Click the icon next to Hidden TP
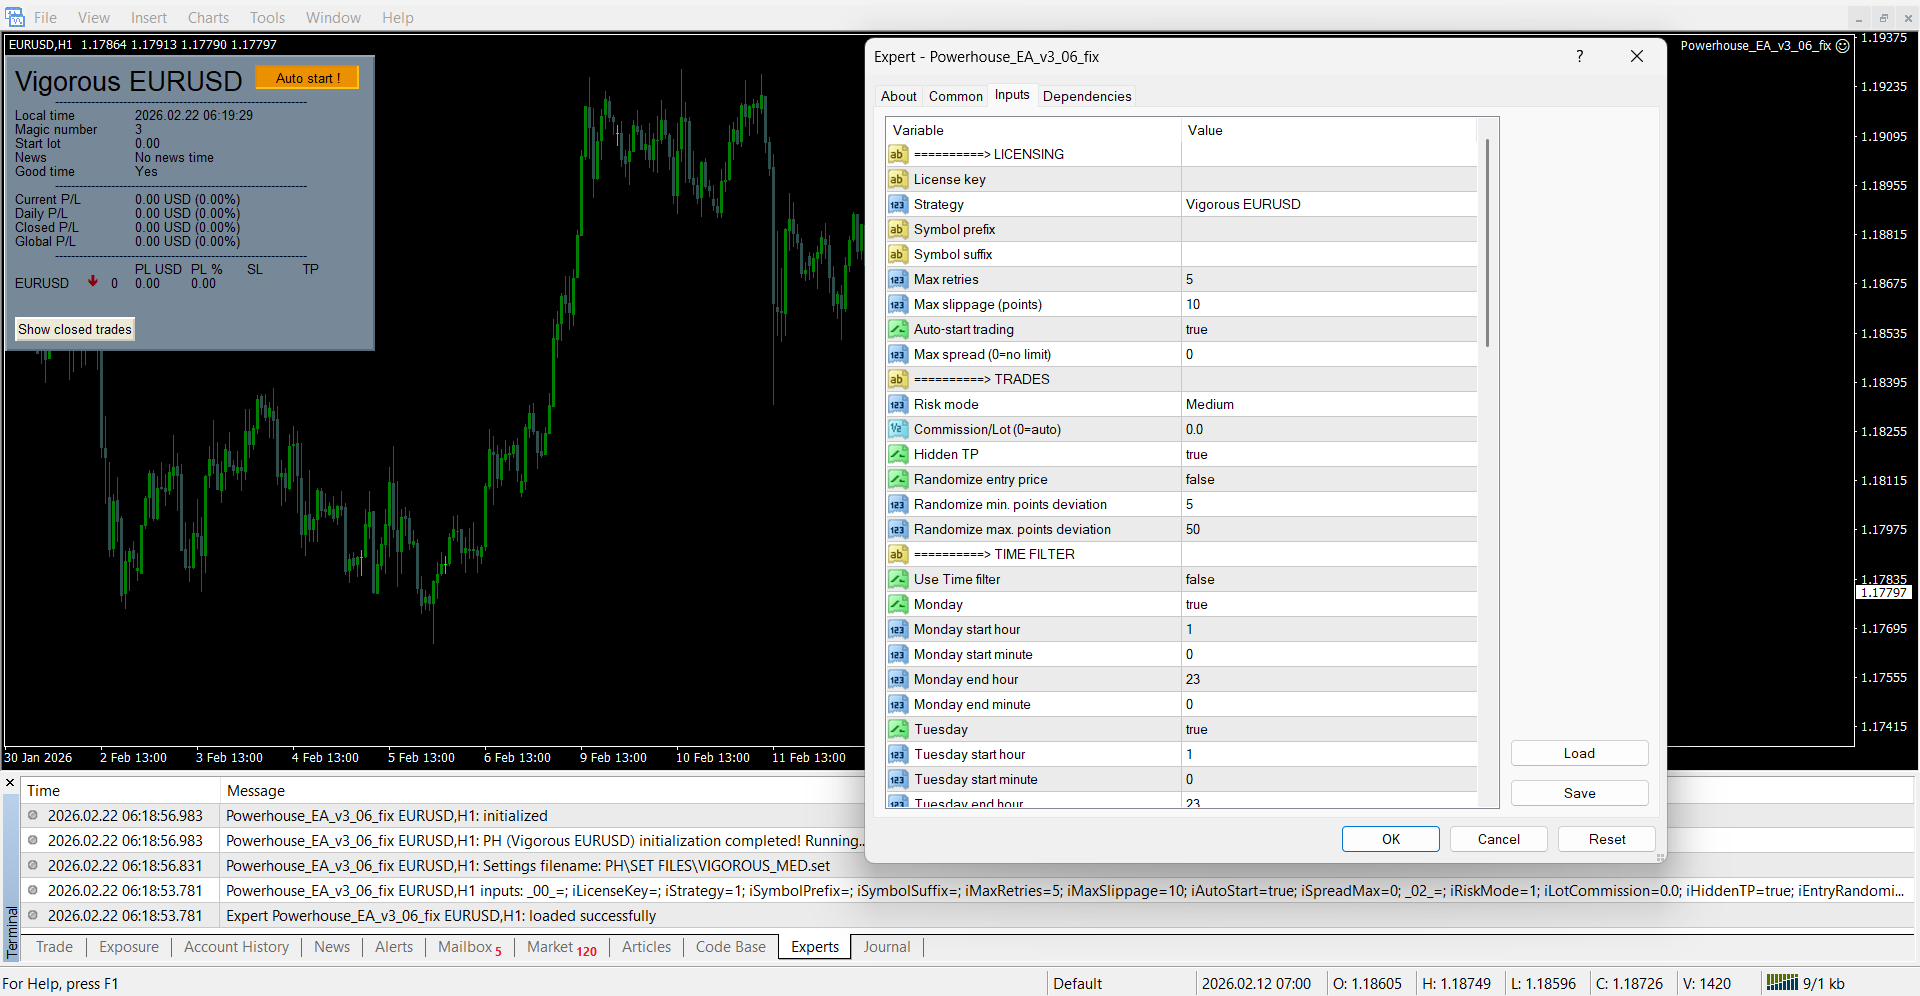This screenshot has width=1920, height=996. (x=897, y=455)
